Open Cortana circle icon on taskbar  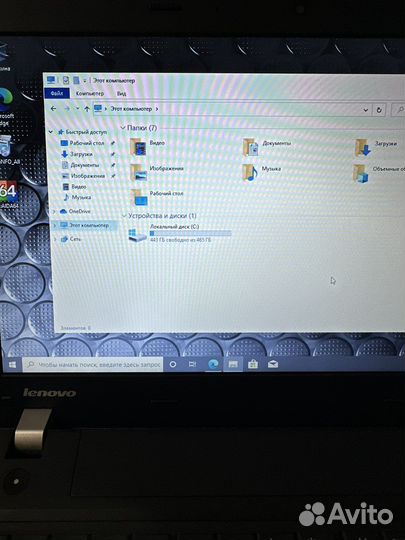click(173, 364)
